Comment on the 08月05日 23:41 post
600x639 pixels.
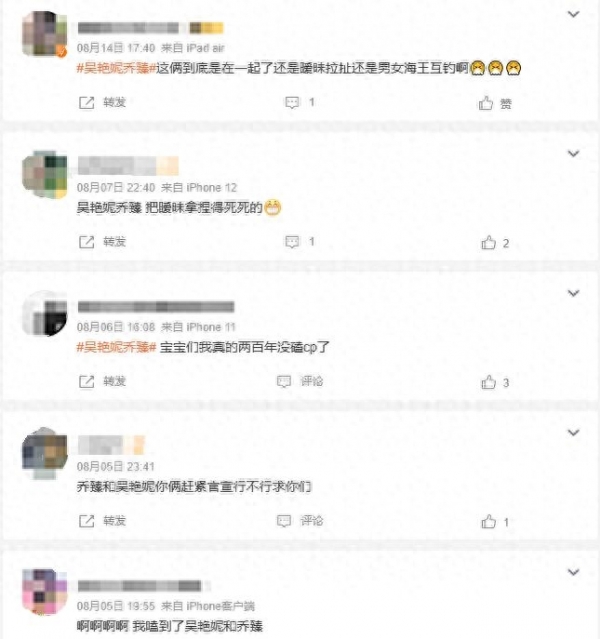pos(300,521)
